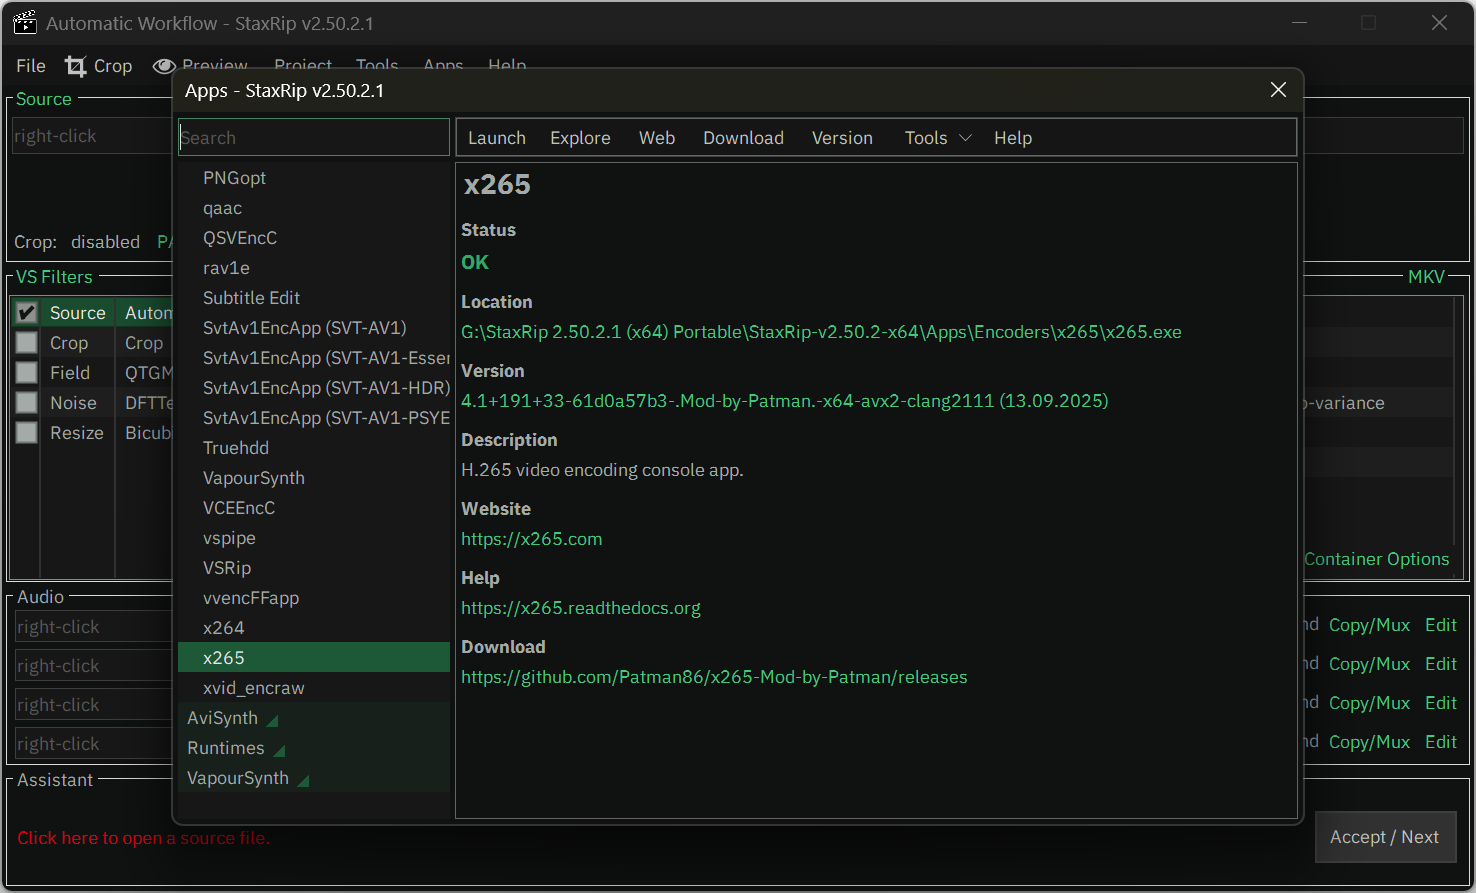Click Launch in the Apps toolbar

click(496, 138)
